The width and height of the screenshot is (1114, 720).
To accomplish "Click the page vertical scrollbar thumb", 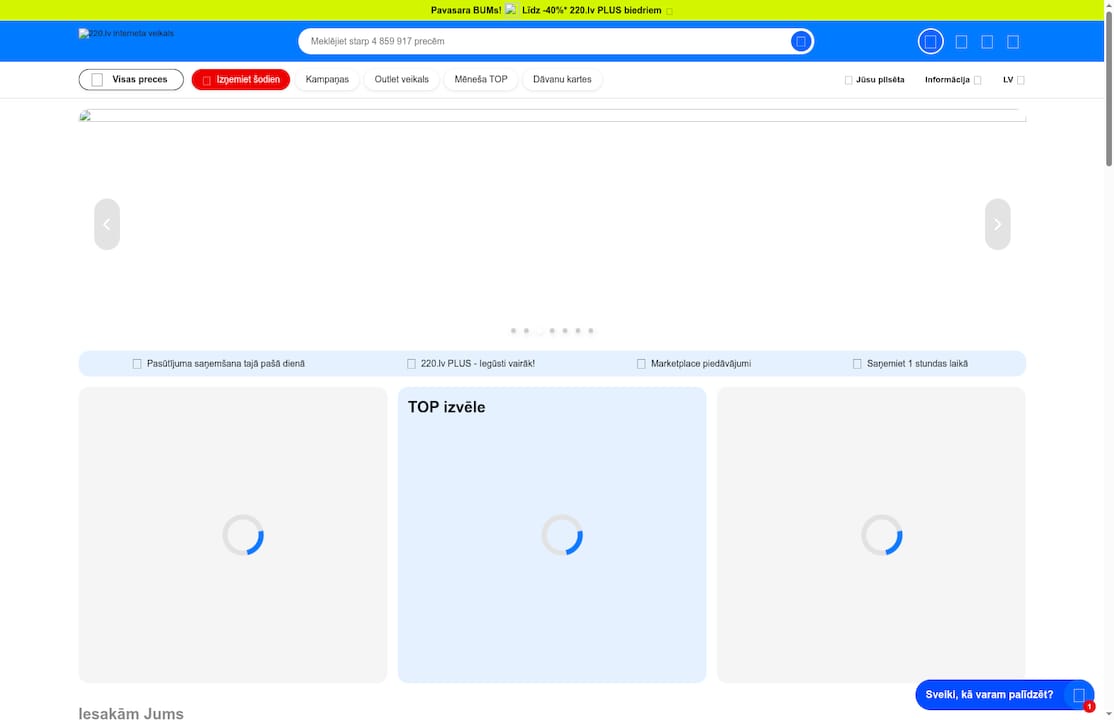I will [x=1108, y=89].
